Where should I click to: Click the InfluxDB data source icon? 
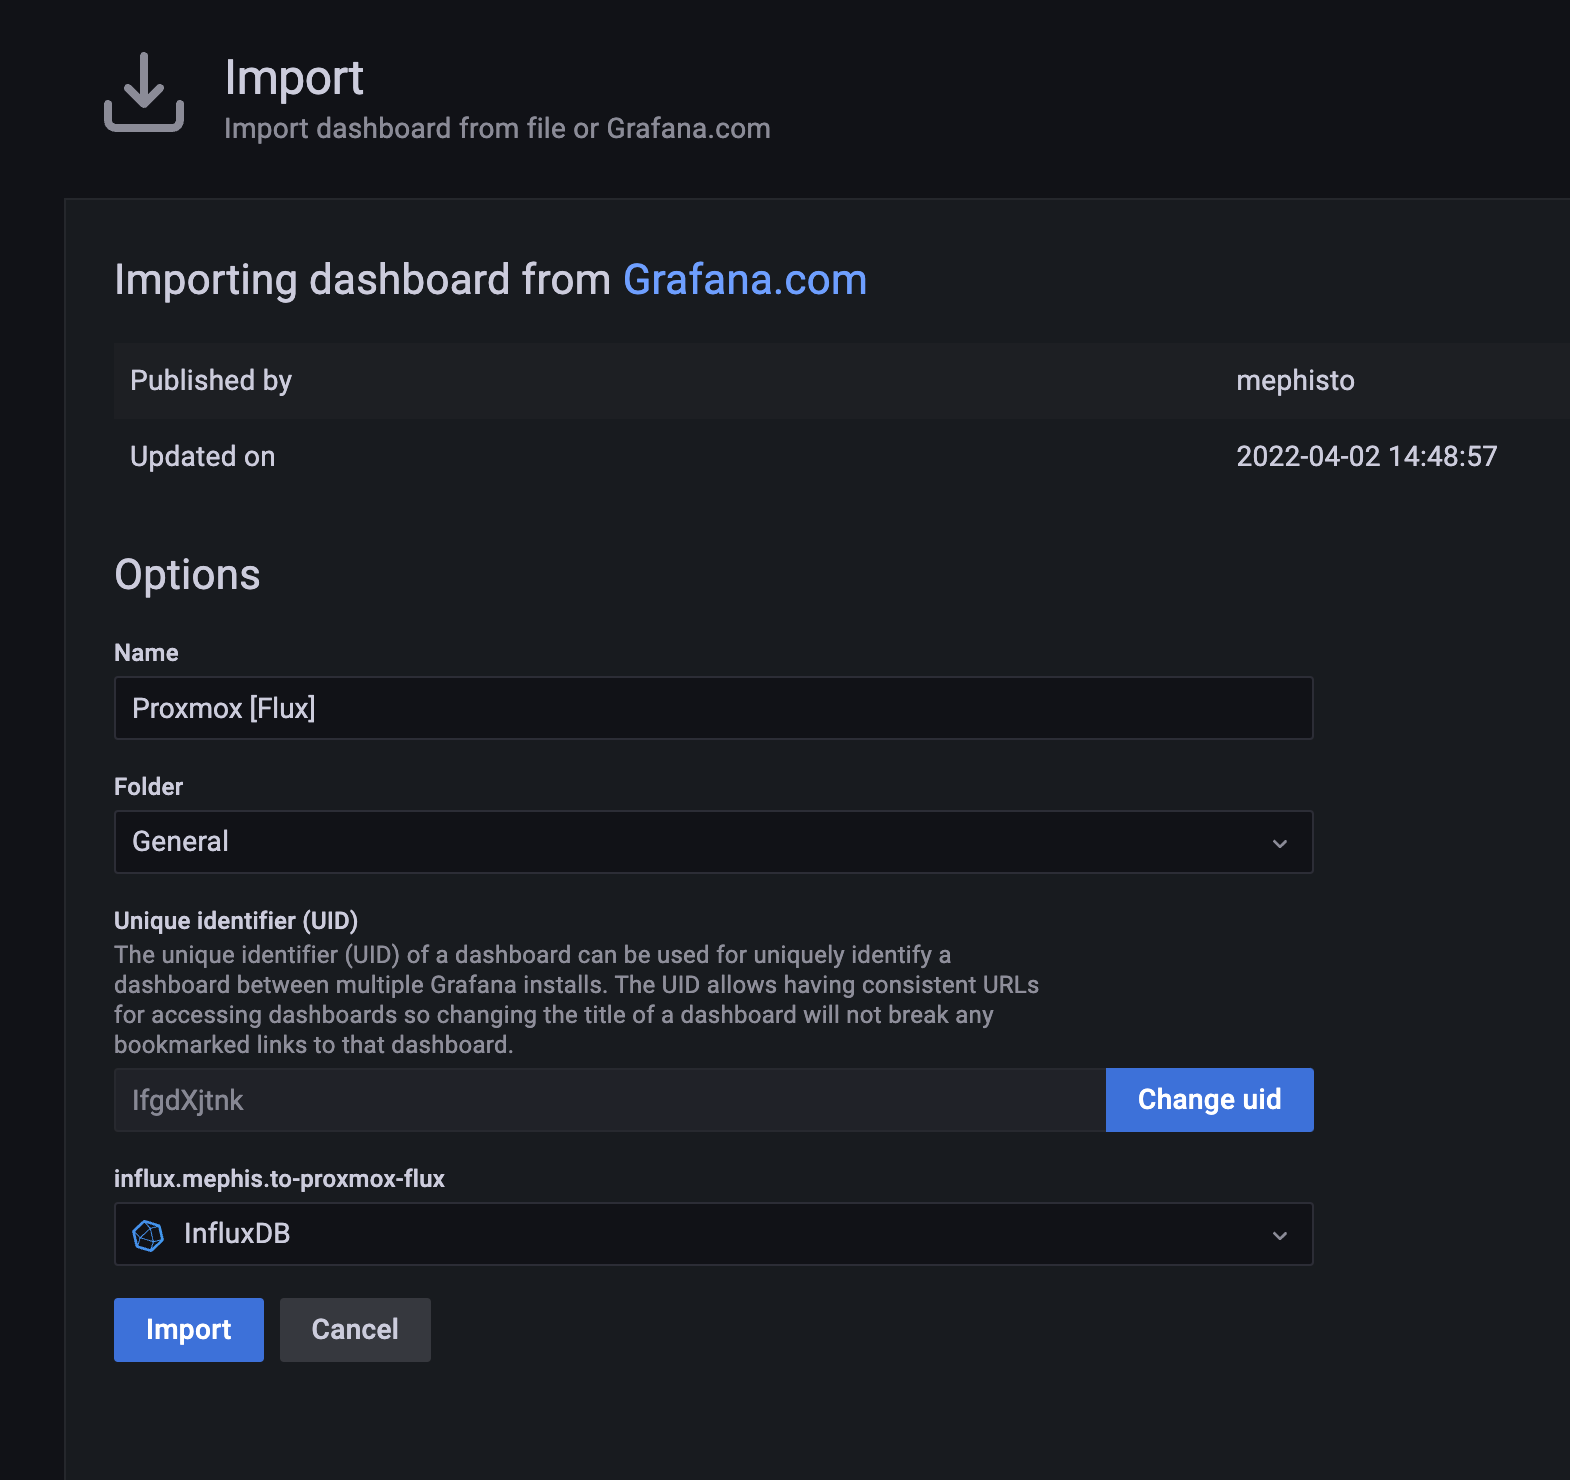148,1235
